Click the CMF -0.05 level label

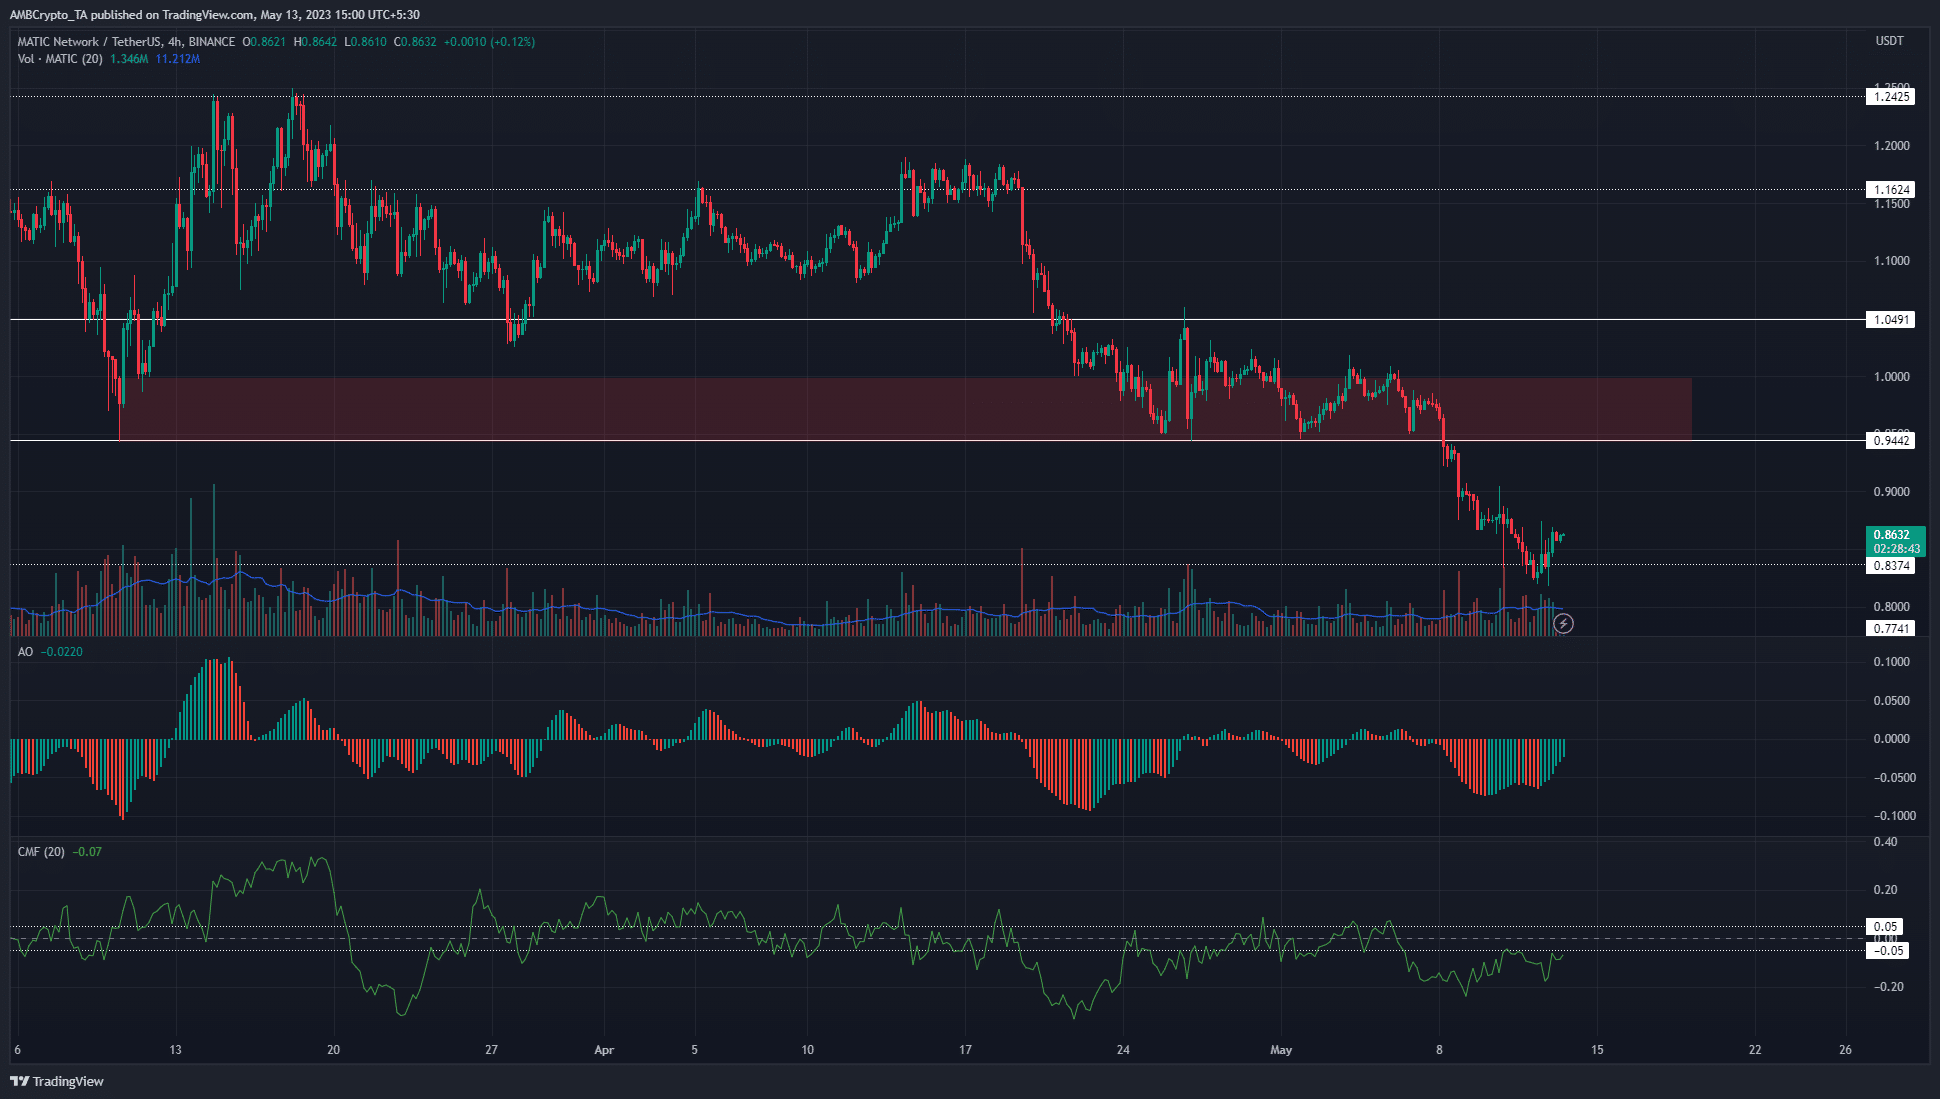coord(1888,950)
